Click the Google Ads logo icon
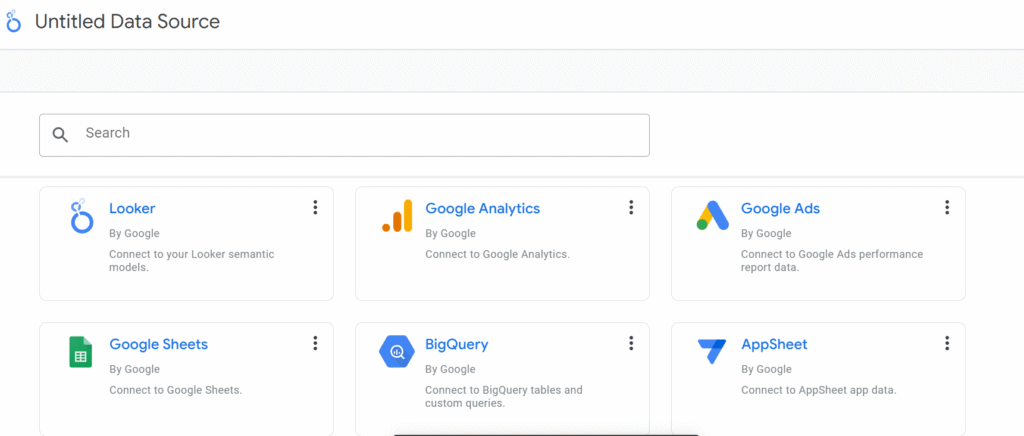 [712, 215]
